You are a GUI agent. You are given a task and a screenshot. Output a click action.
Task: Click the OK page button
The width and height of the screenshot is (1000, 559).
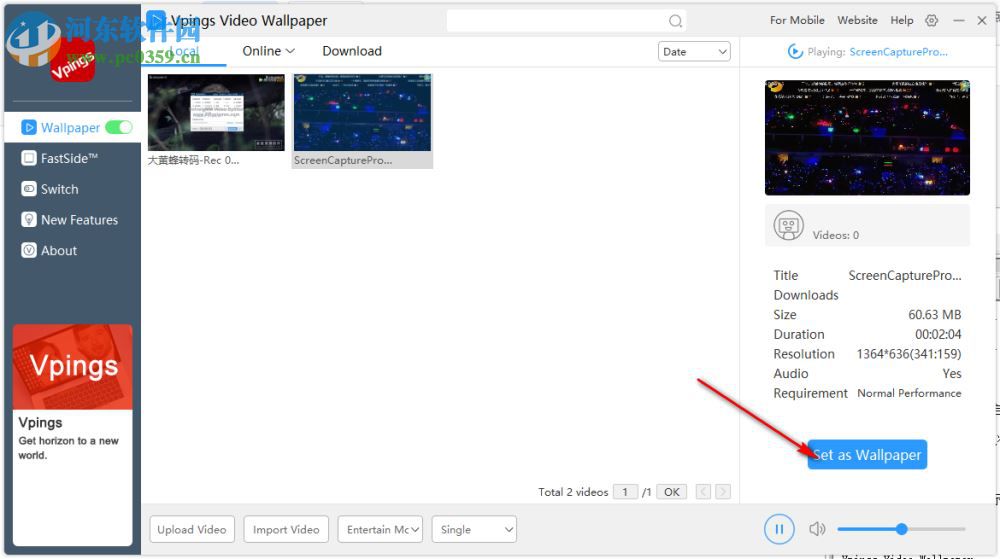672,491
